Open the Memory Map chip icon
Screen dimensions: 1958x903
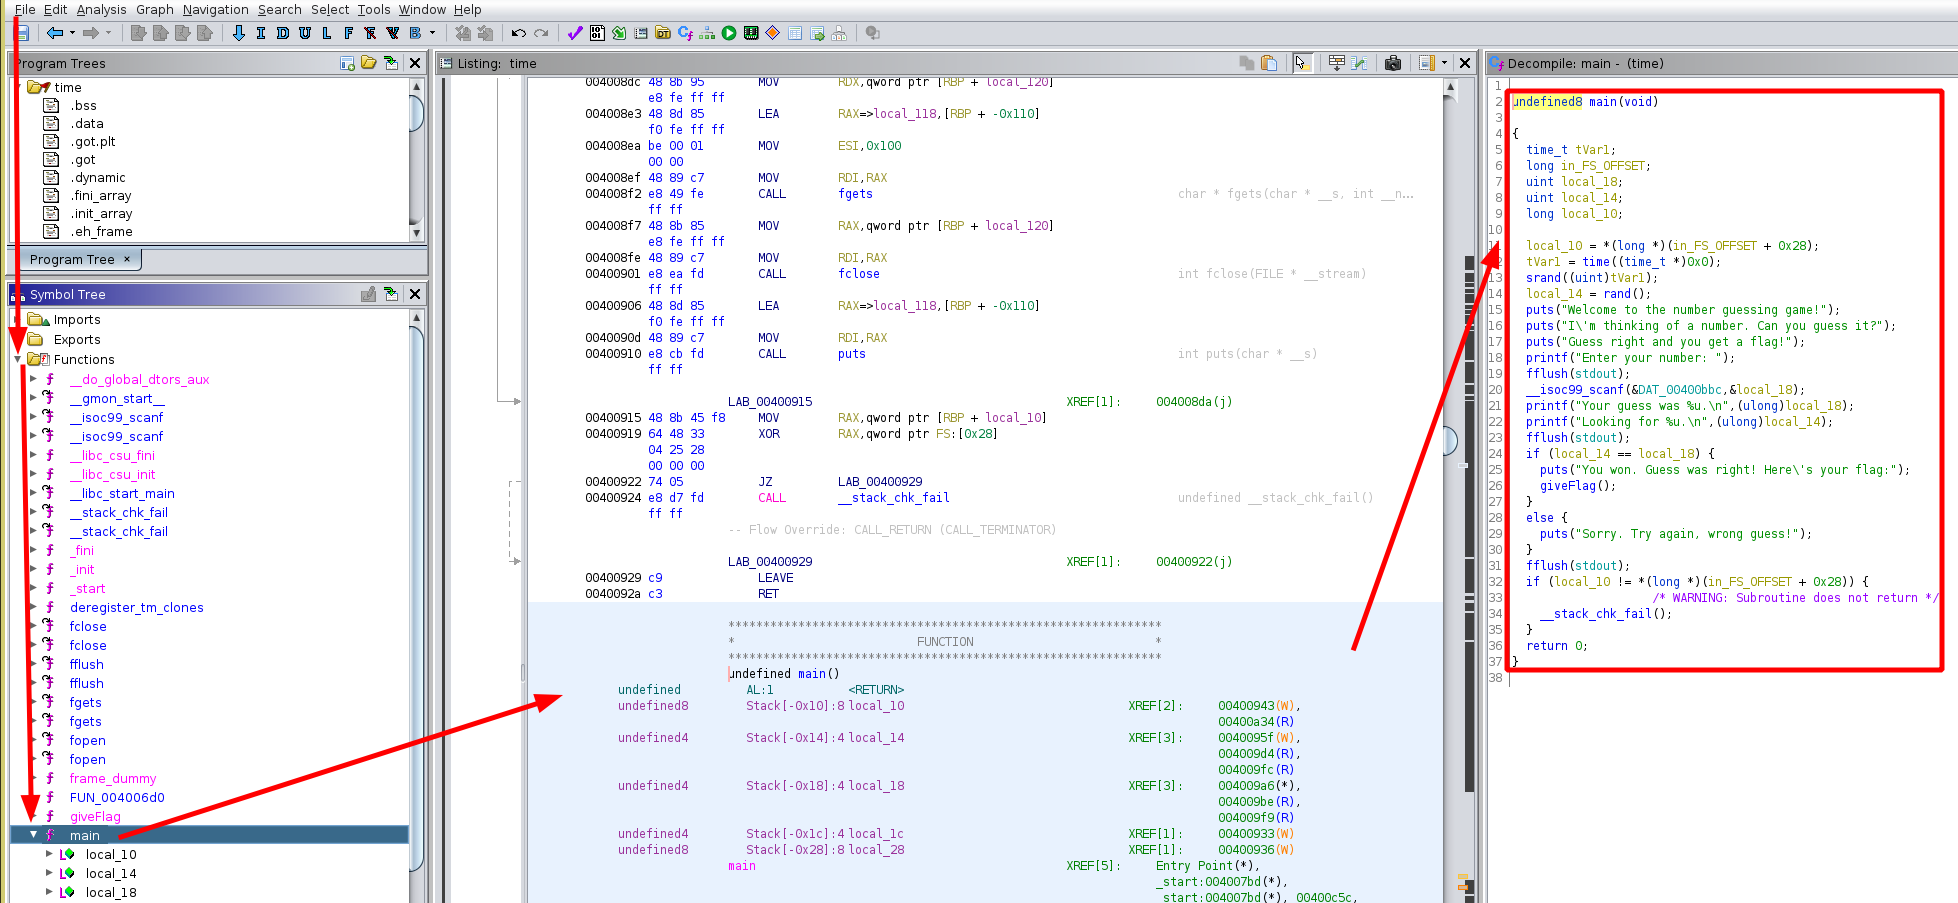click(751, 33)
